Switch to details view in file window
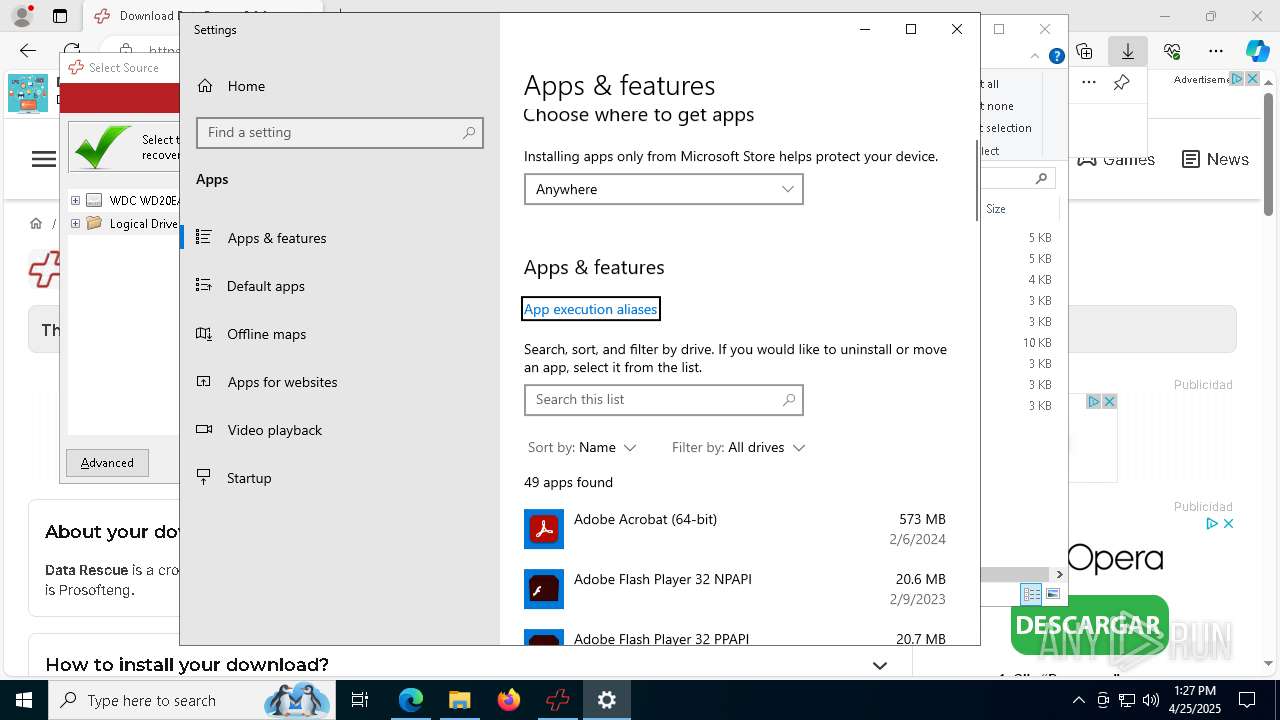 1031,594
